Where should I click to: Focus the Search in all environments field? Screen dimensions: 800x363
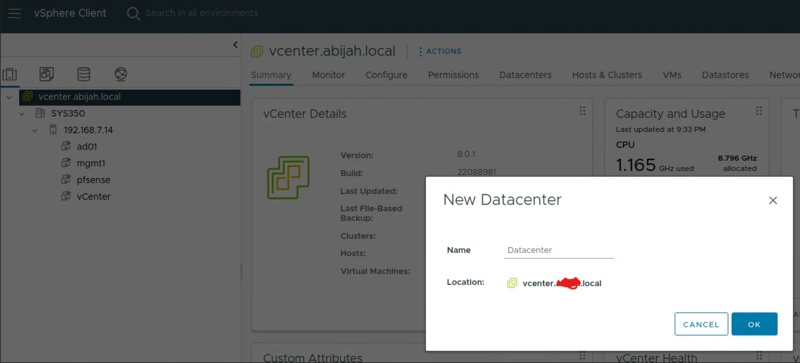coord(202,13)
